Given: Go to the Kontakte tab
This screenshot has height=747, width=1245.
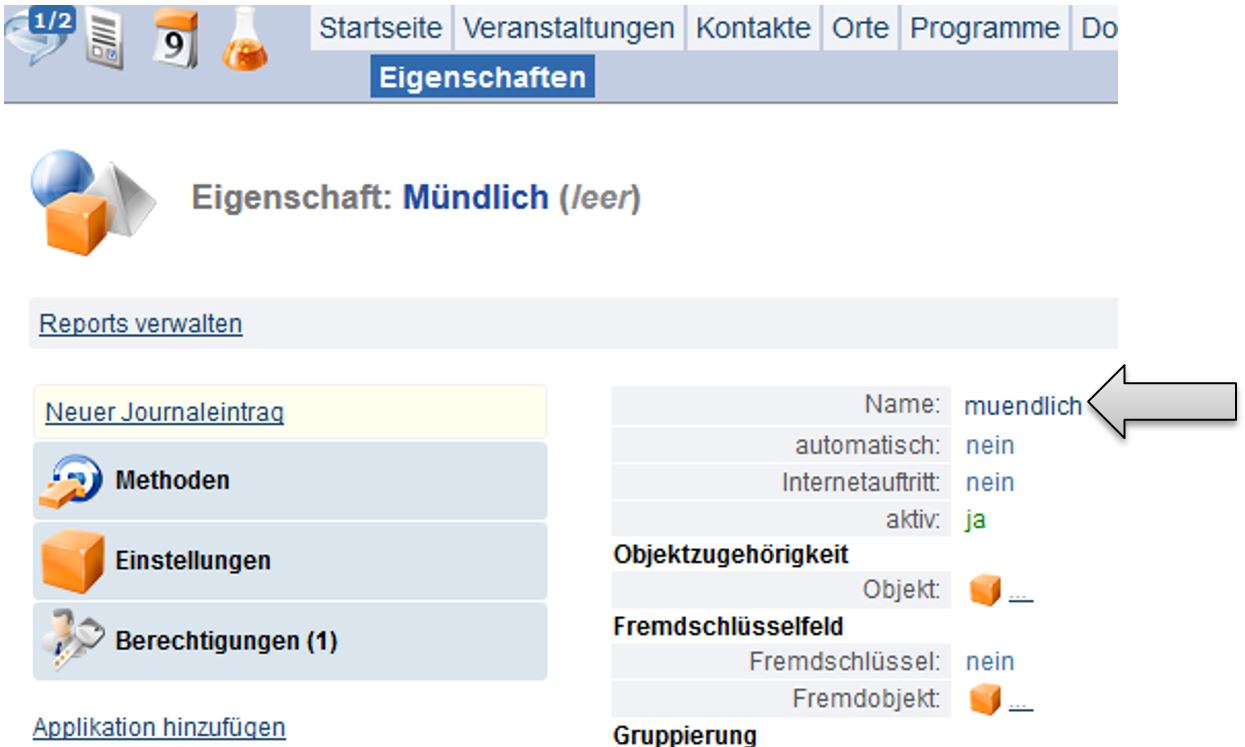Looking at the screenshot, I should click(753, 29).
